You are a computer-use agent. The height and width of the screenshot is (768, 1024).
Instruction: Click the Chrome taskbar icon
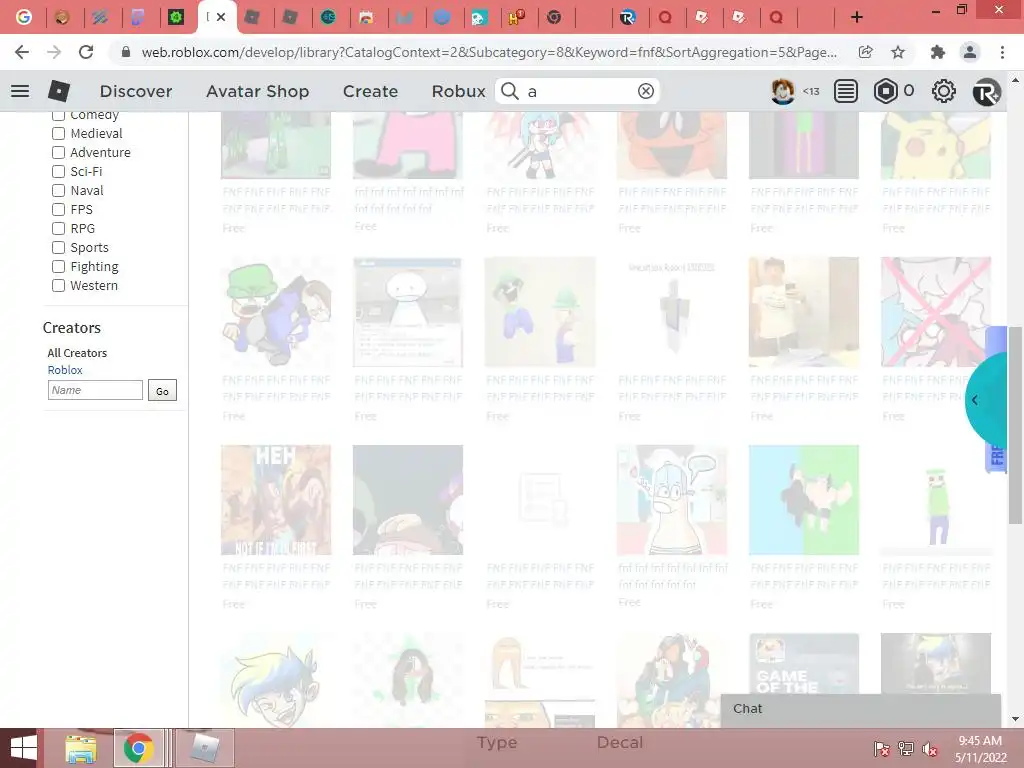click(x=138, y=748)
